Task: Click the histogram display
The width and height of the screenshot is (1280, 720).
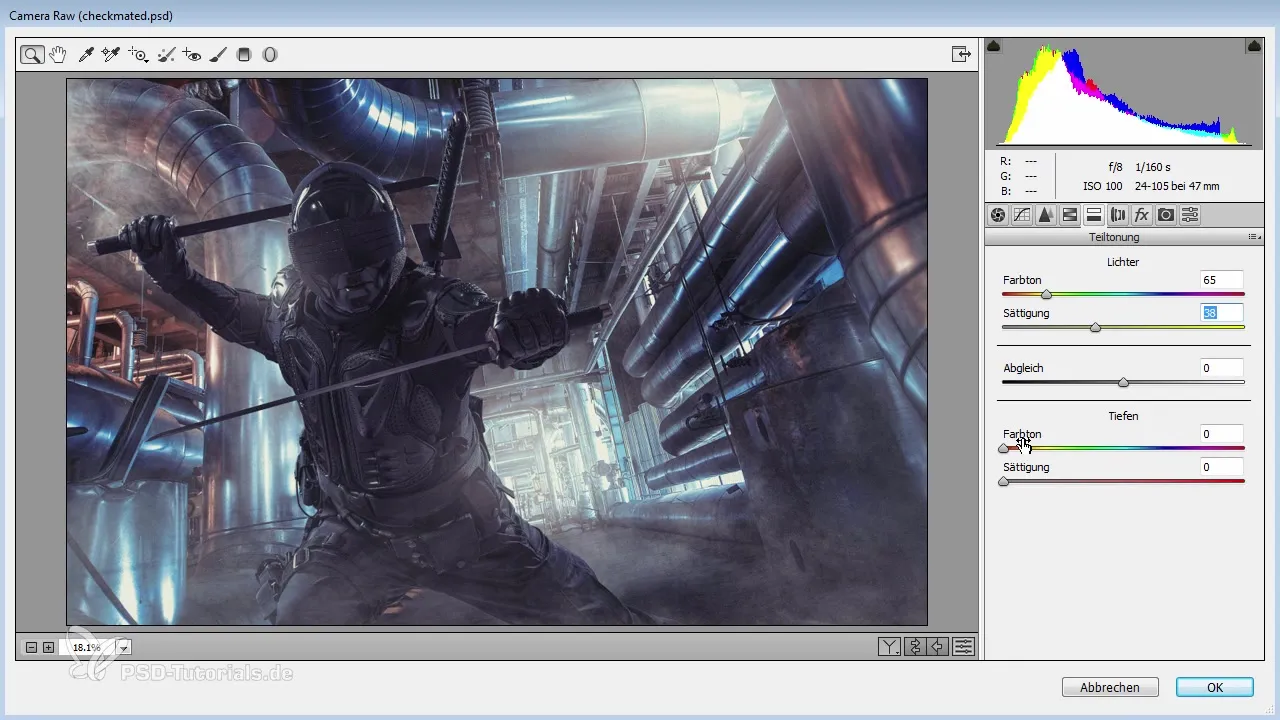Action: pos(1123,93)
